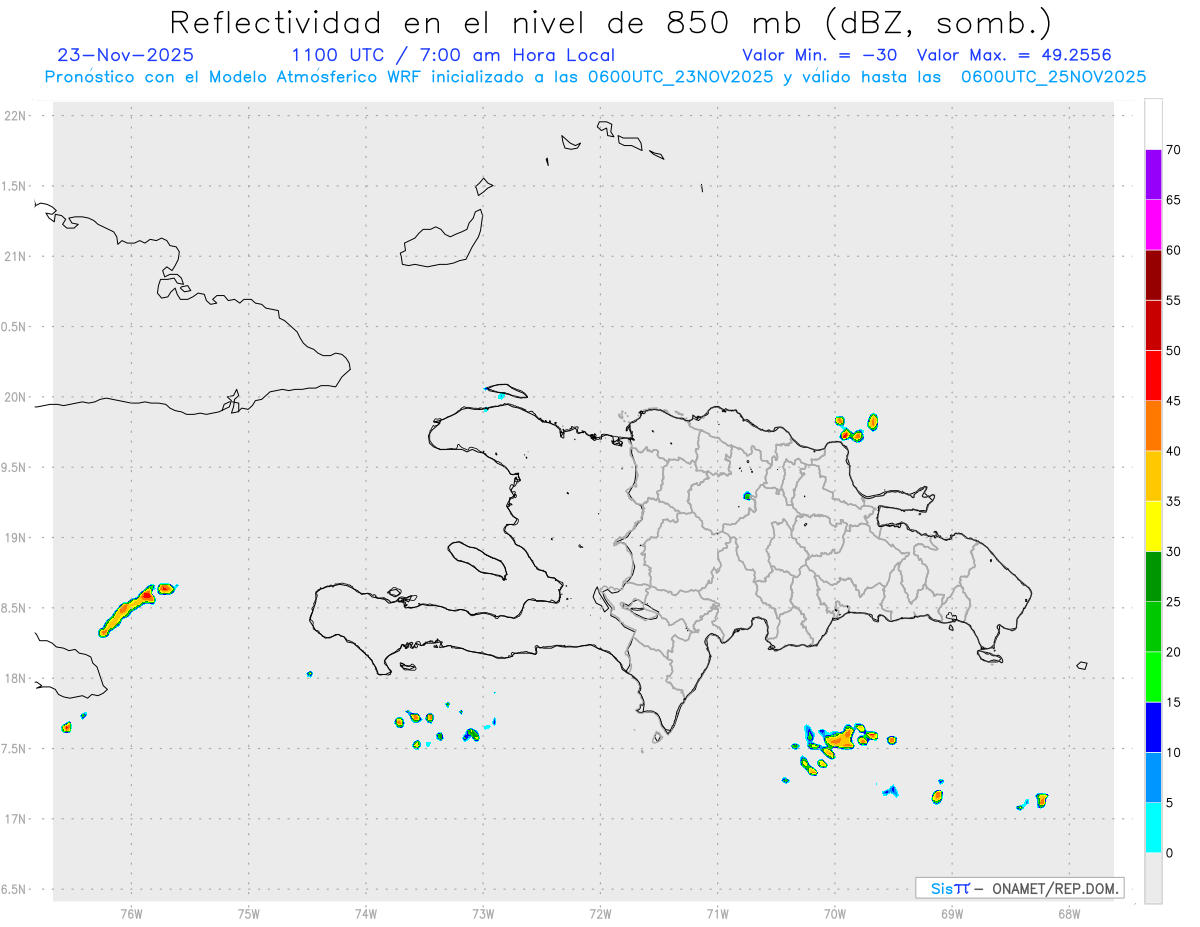
Task: Click the large orange storm cell south of 70W coast
Action: [x=842, y=738]
